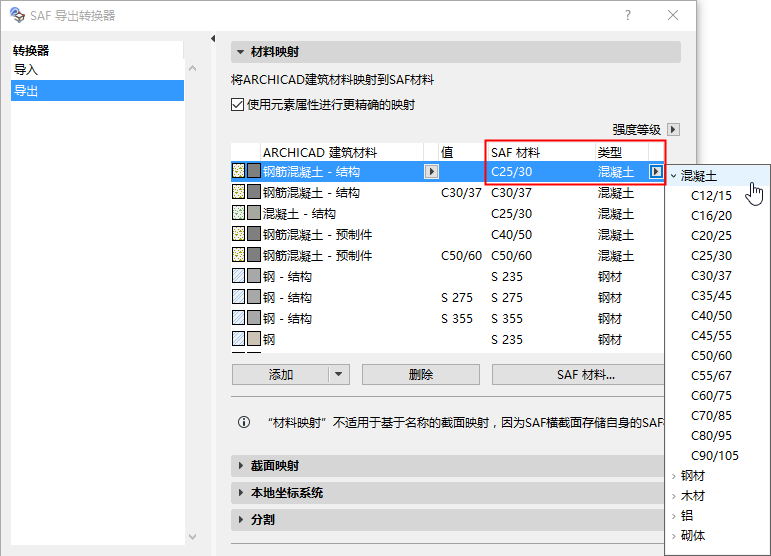
Task: Expand the 截面映射 section
Action: point(240,466)
